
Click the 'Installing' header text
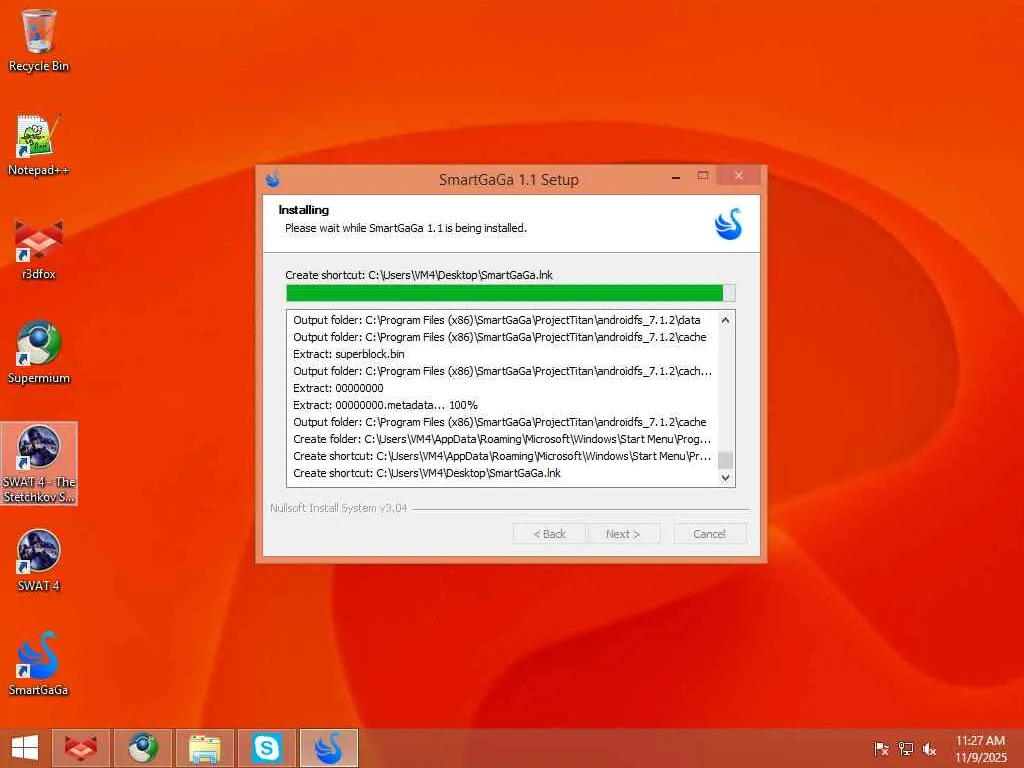tap(304, 210)
